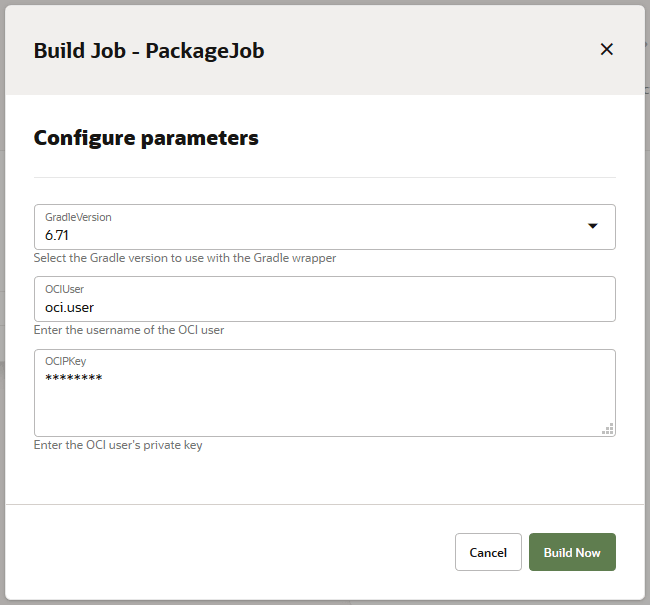Click blank area right of oci.user
The width and height of the screenshot is (650, 605).
(x=400, y=308)
